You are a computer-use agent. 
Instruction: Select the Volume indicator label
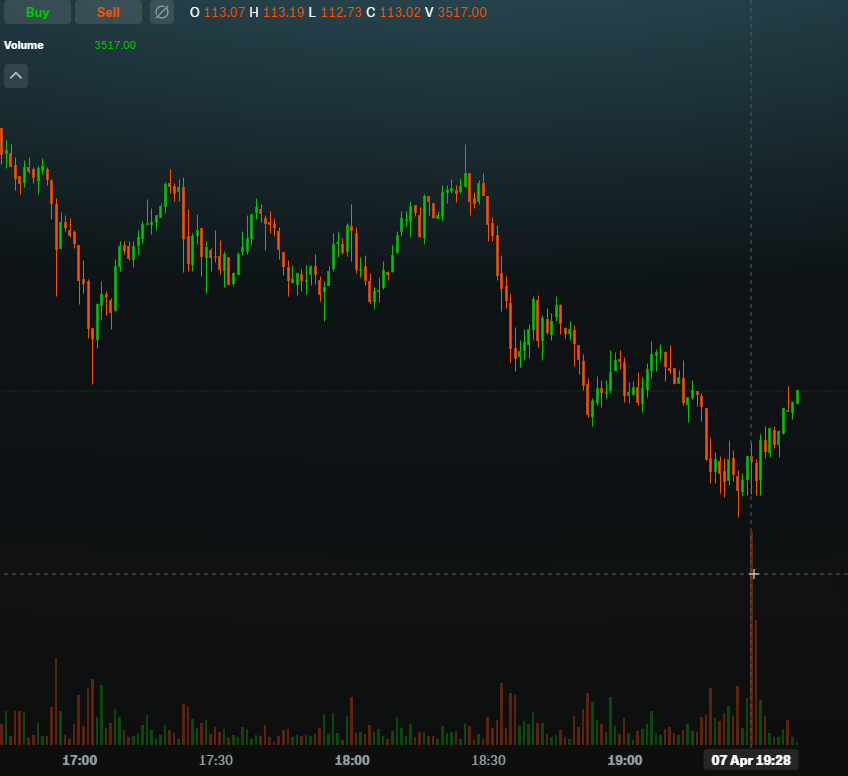[x=24, y=45]
